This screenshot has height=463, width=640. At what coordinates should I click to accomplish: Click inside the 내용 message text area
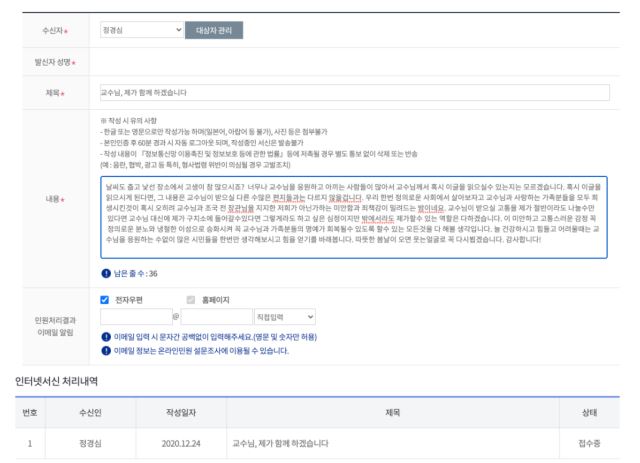point(353,217)
